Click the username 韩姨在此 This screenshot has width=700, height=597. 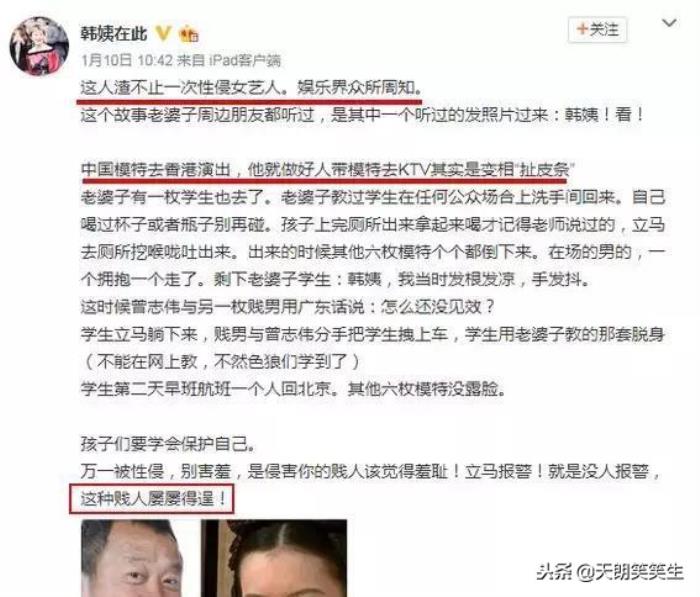coord(114,34)
